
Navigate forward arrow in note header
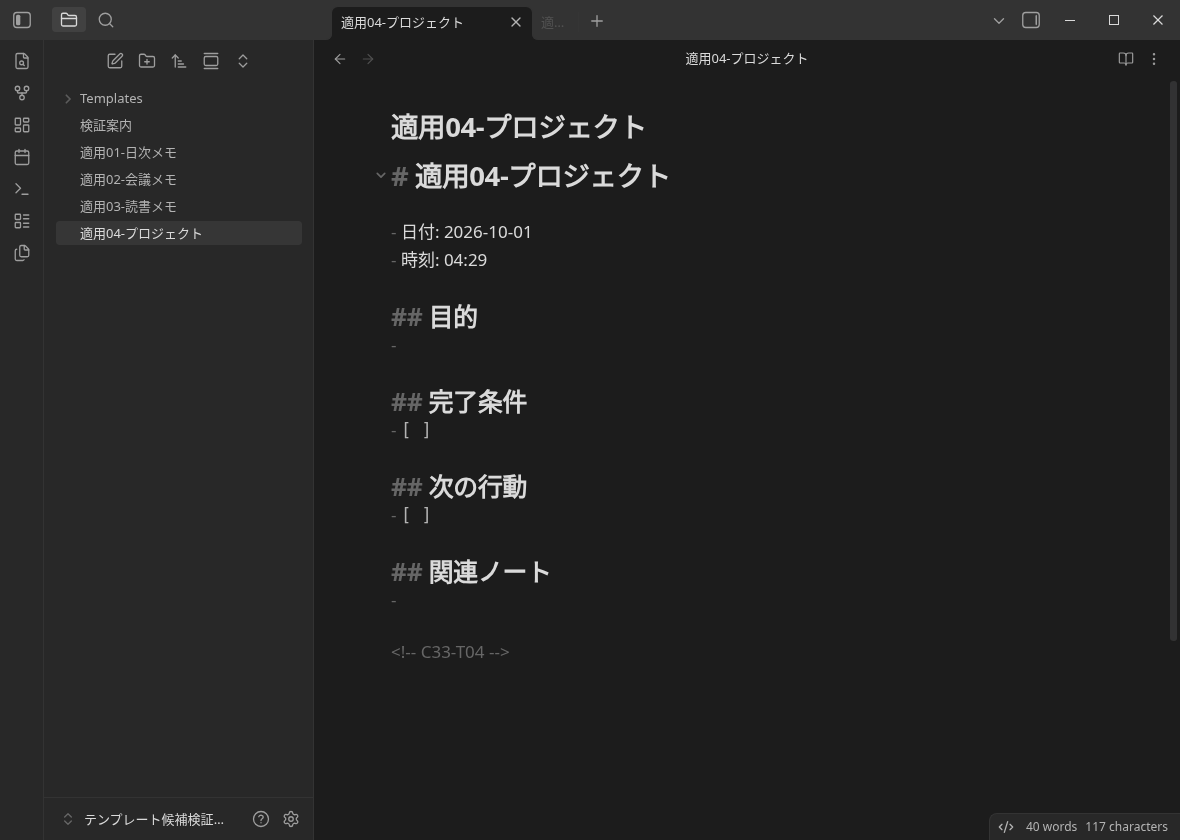368,59
